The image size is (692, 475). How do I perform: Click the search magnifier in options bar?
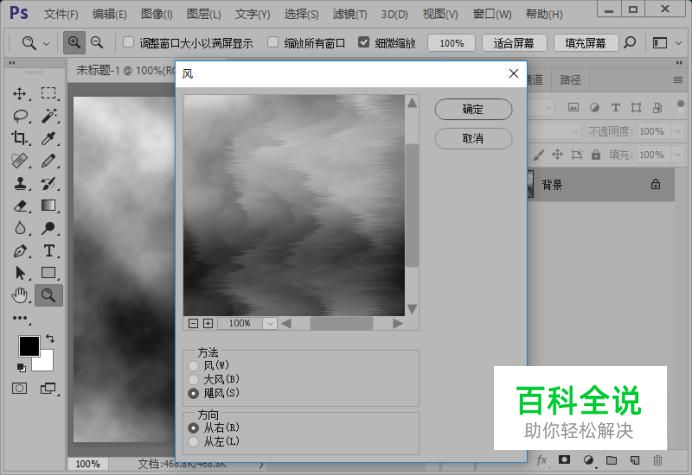pos(630,43)
